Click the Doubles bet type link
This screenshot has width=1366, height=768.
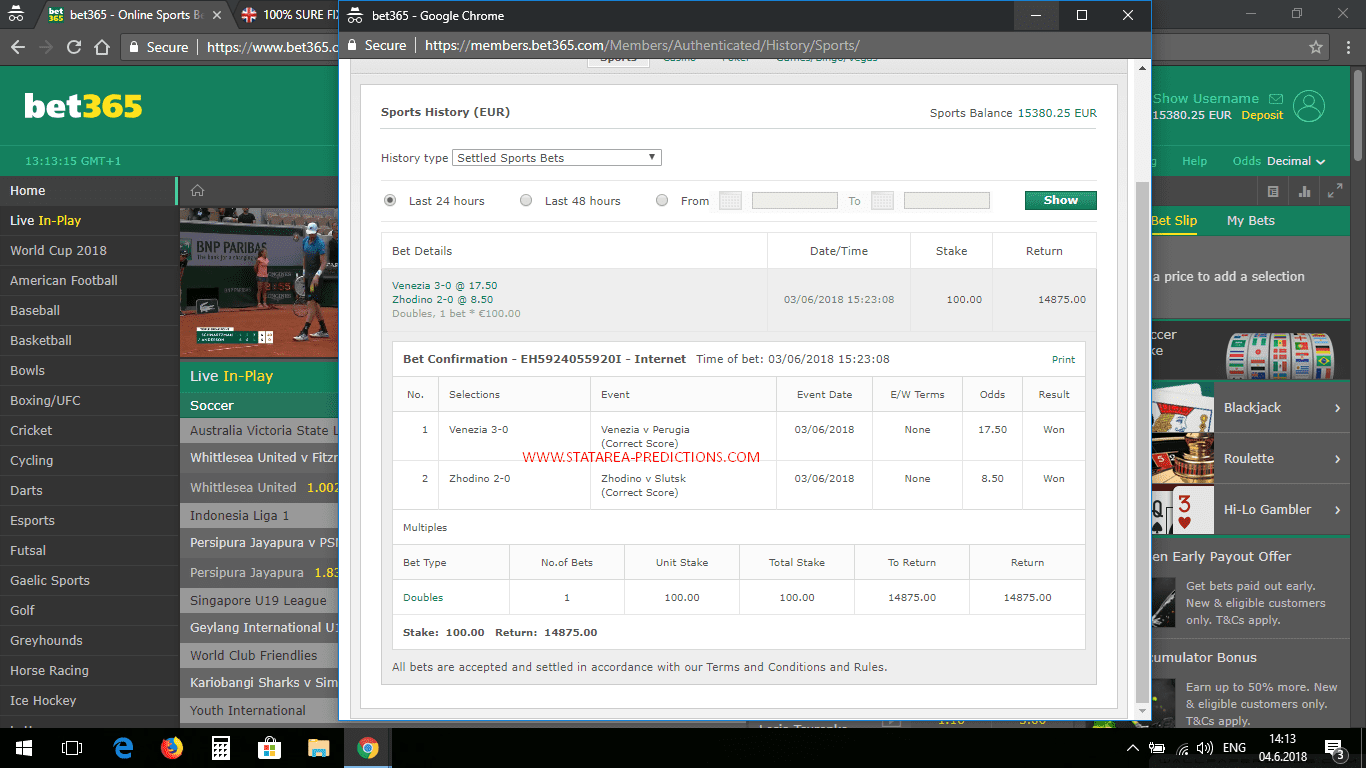point(423,597)
